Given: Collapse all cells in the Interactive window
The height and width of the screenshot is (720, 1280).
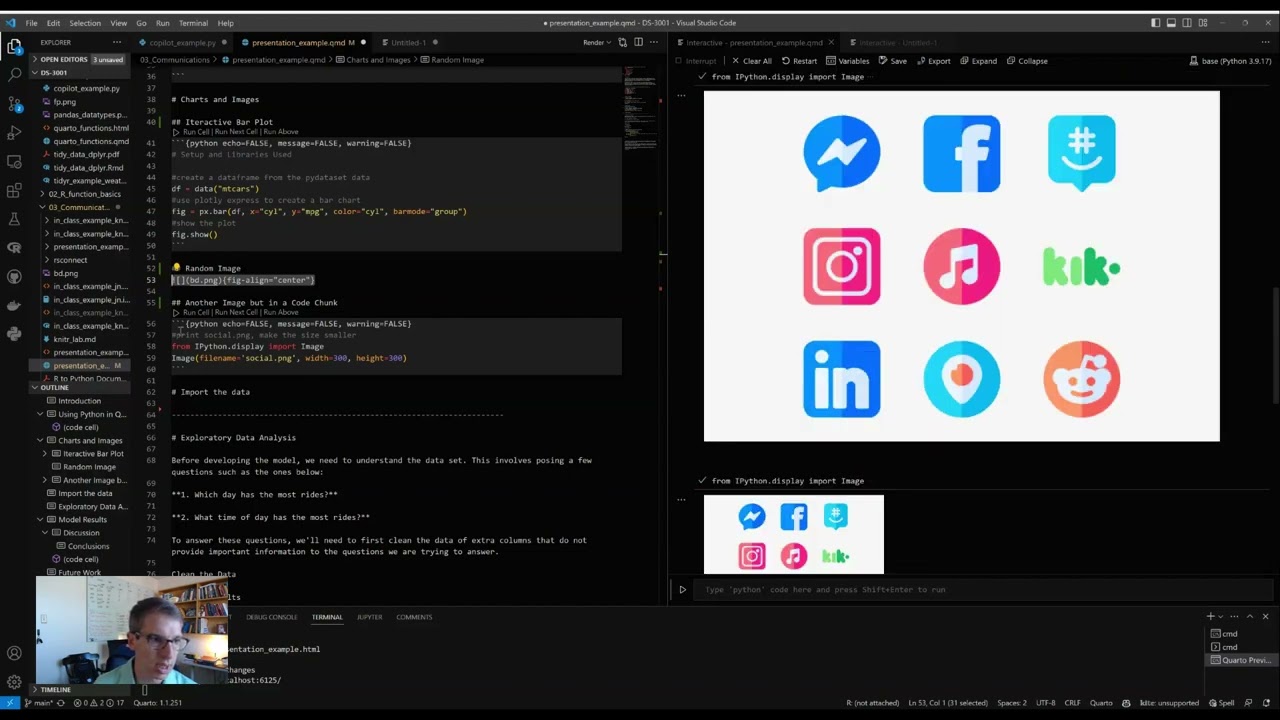Looking at the screenshot, I should 1026,61.
